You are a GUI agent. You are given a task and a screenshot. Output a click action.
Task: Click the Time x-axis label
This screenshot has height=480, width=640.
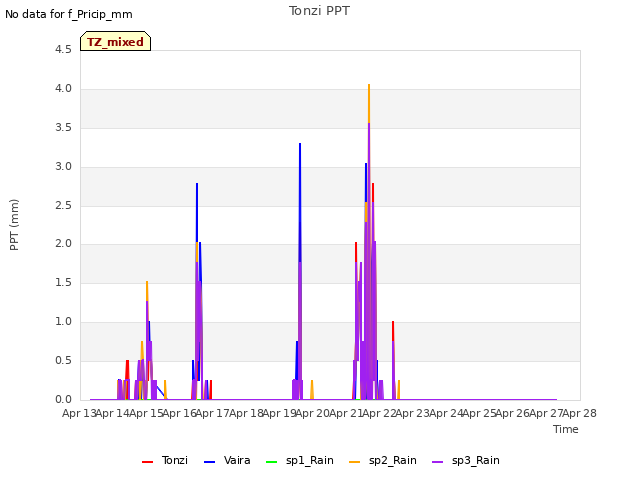pyautogui.click(x=566, y=429)
